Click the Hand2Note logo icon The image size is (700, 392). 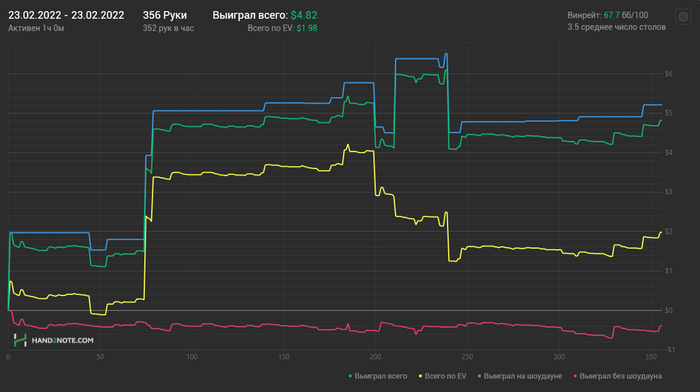[x=20, y=340]
